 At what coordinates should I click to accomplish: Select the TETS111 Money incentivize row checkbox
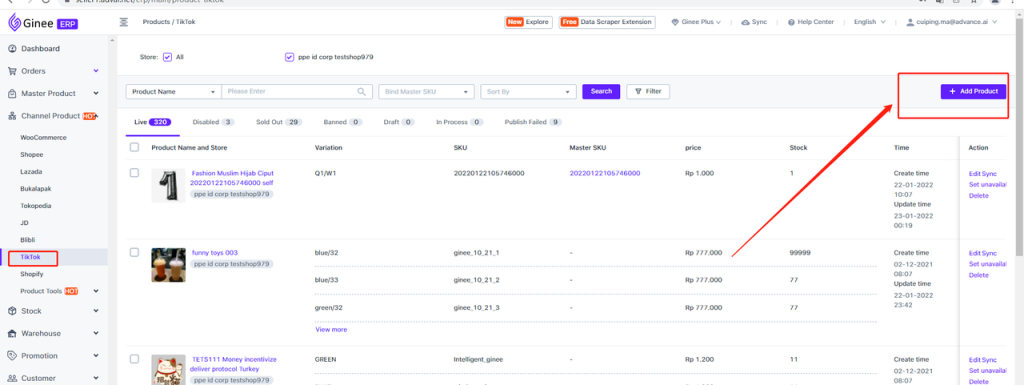coord(135,359)
